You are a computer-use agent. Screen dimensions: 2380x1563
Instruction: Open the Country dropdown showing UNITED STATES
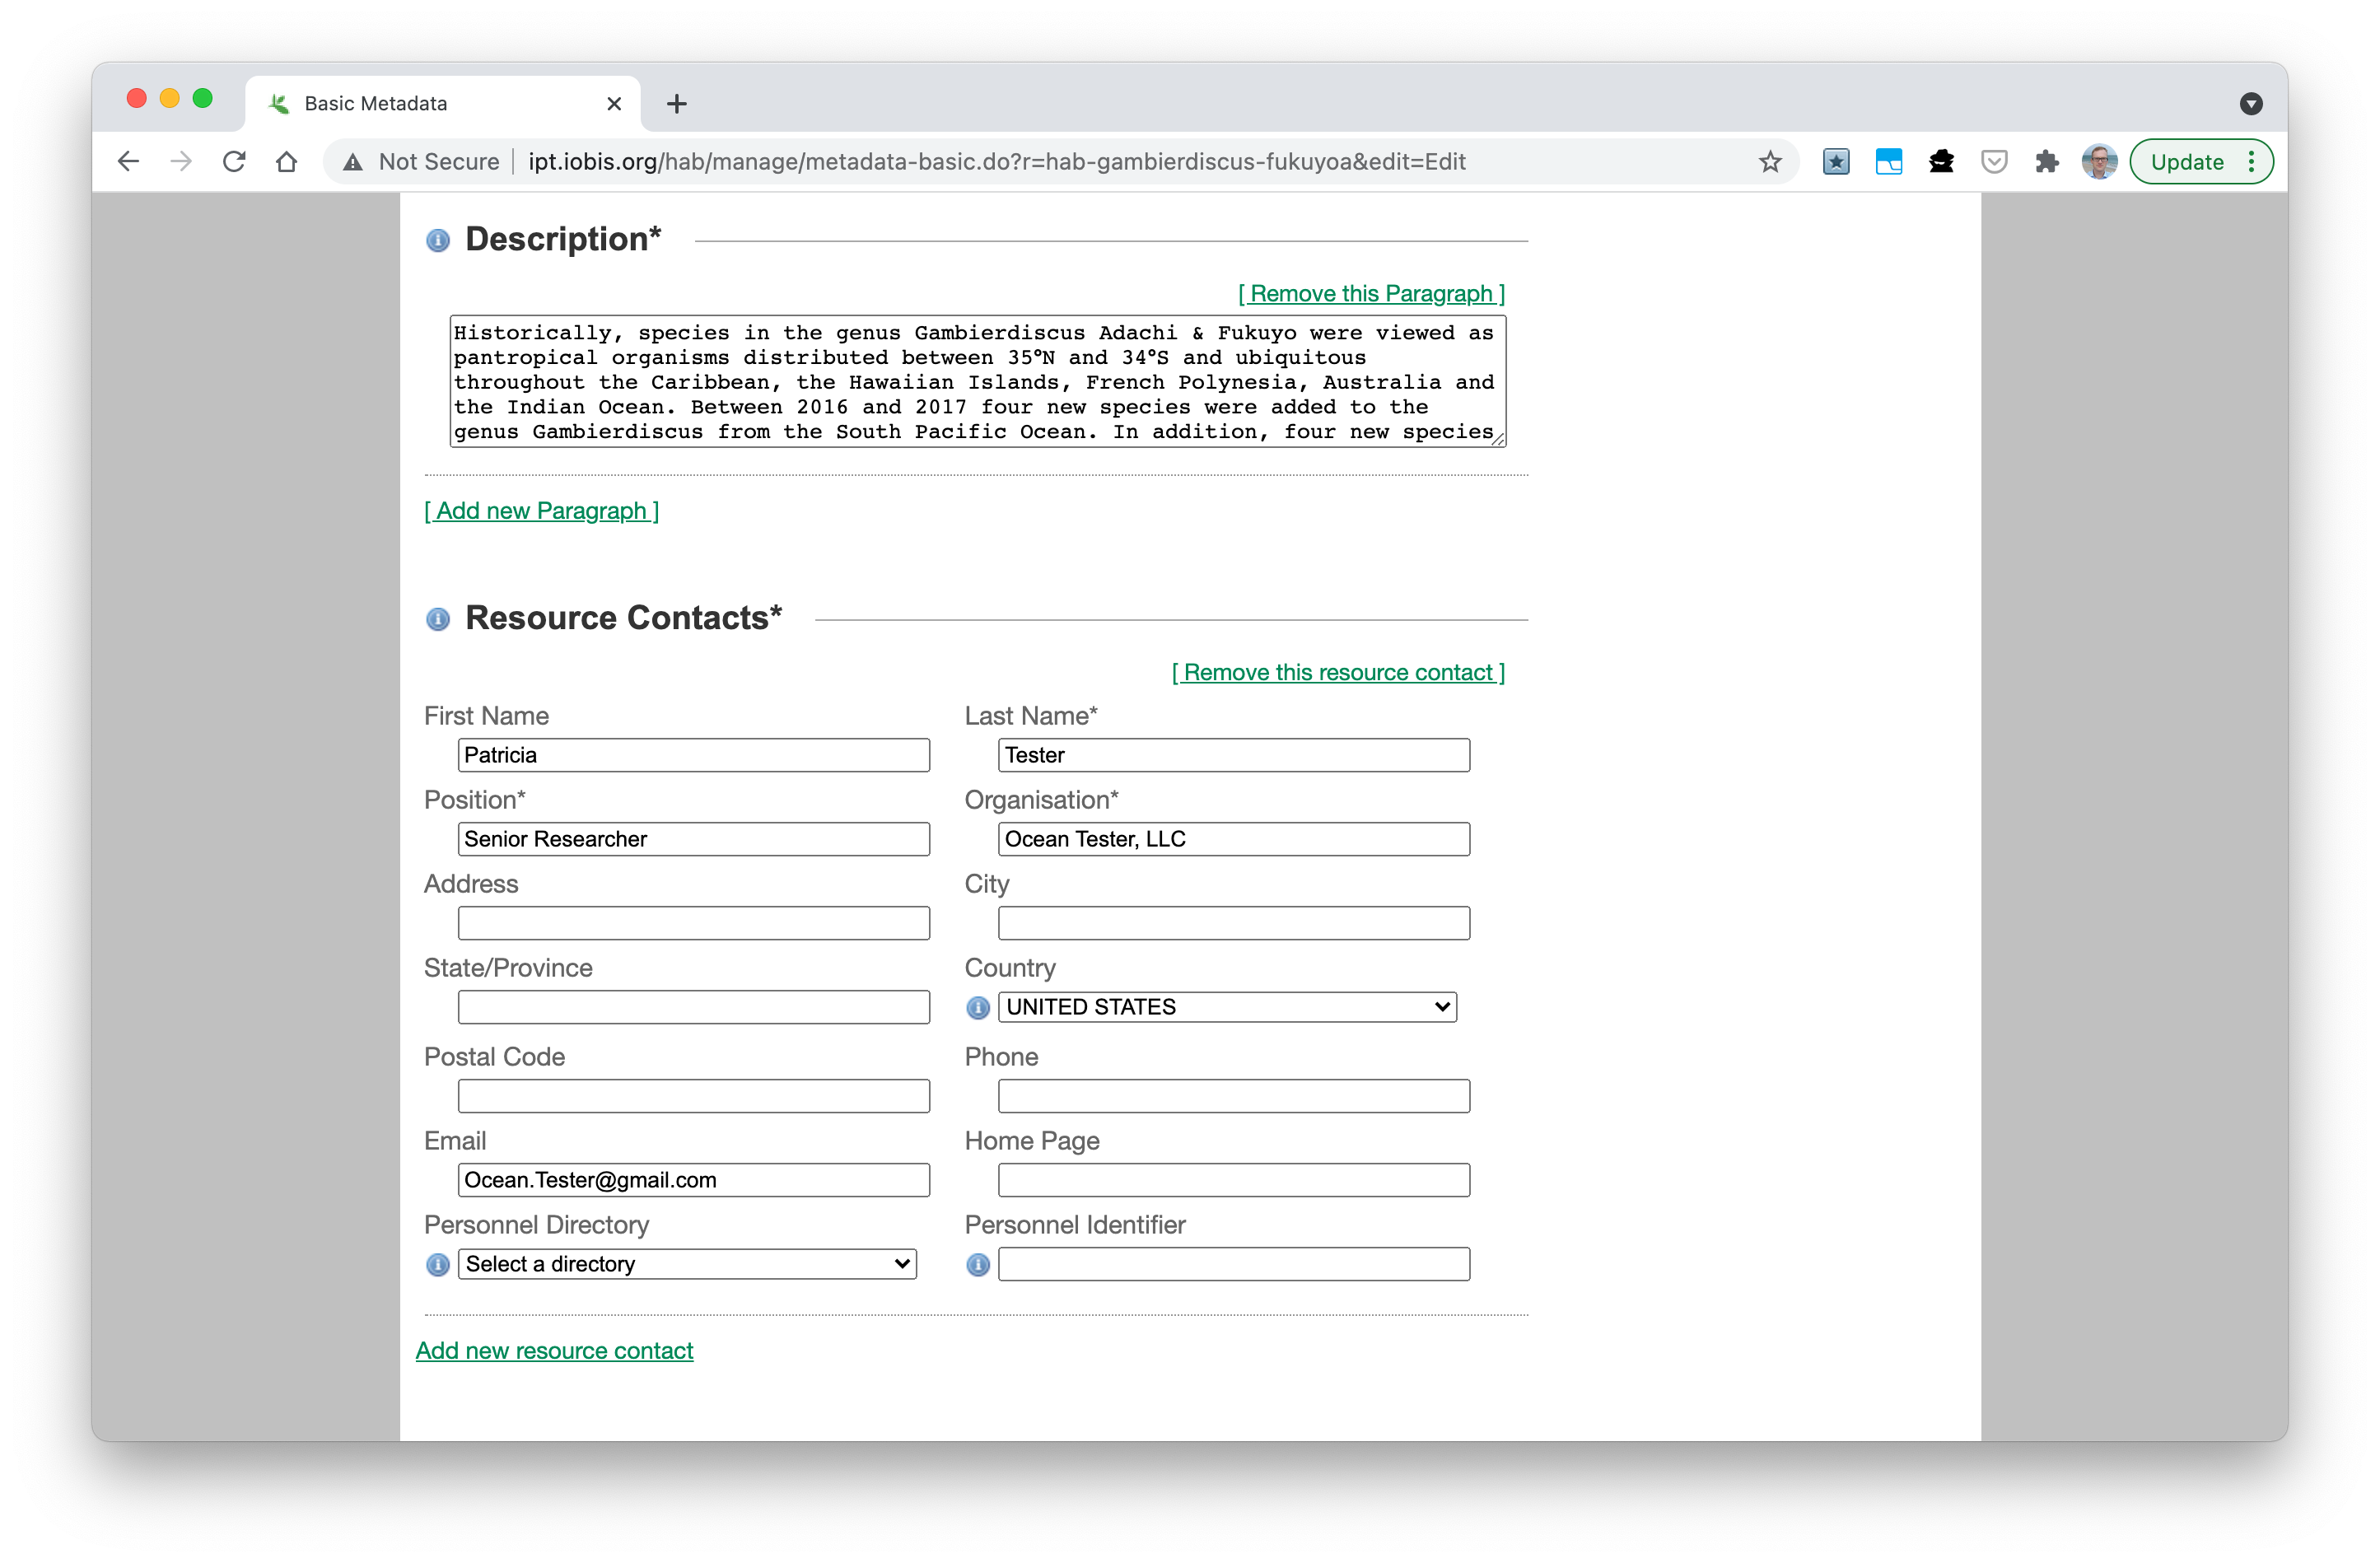[1227, 1007]
